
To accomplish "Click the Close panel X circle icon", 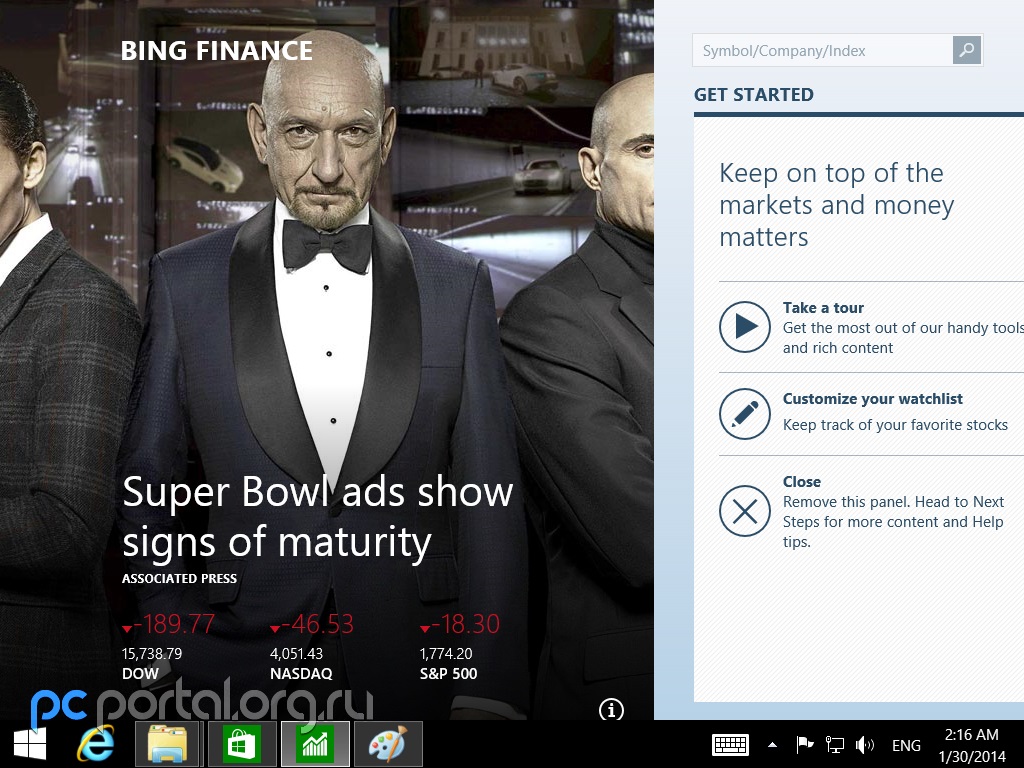I will pyautogui.click(x=744, y=512).
